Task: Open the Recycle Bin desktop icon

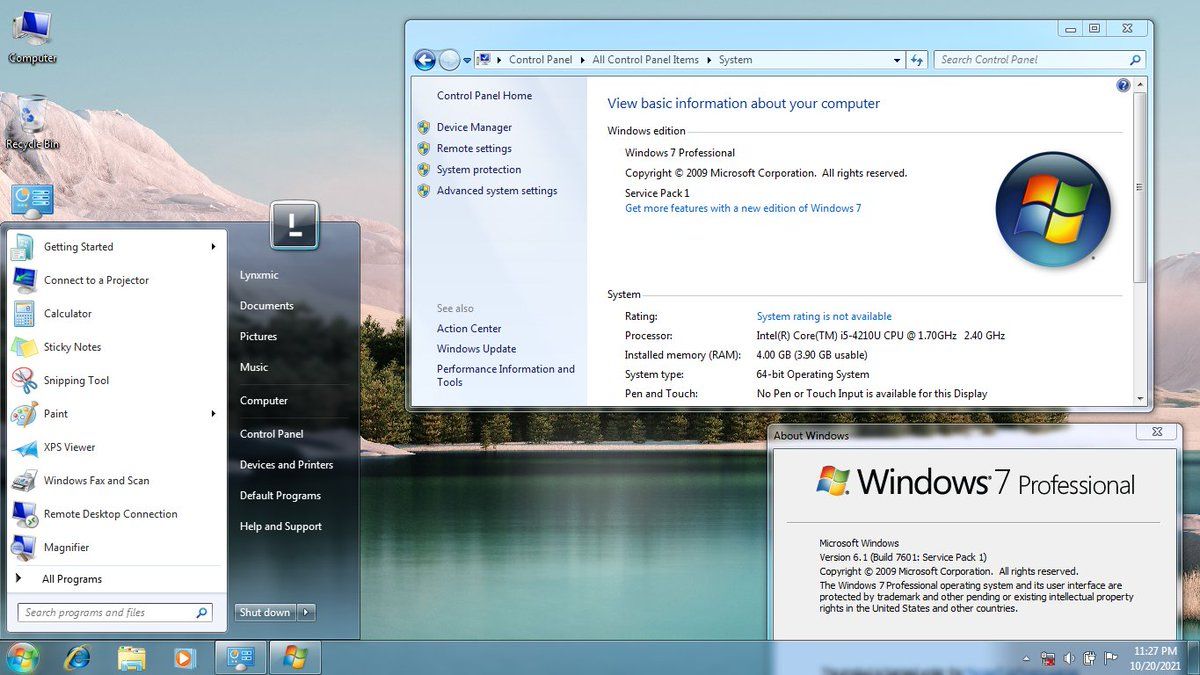Action: click(32, 120)
